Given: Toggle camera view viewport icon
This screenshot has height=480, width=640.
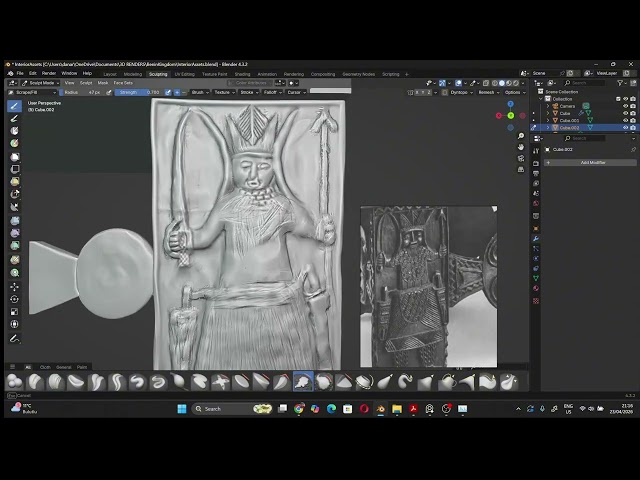Looking at the screenshot, I should [521, 158].
